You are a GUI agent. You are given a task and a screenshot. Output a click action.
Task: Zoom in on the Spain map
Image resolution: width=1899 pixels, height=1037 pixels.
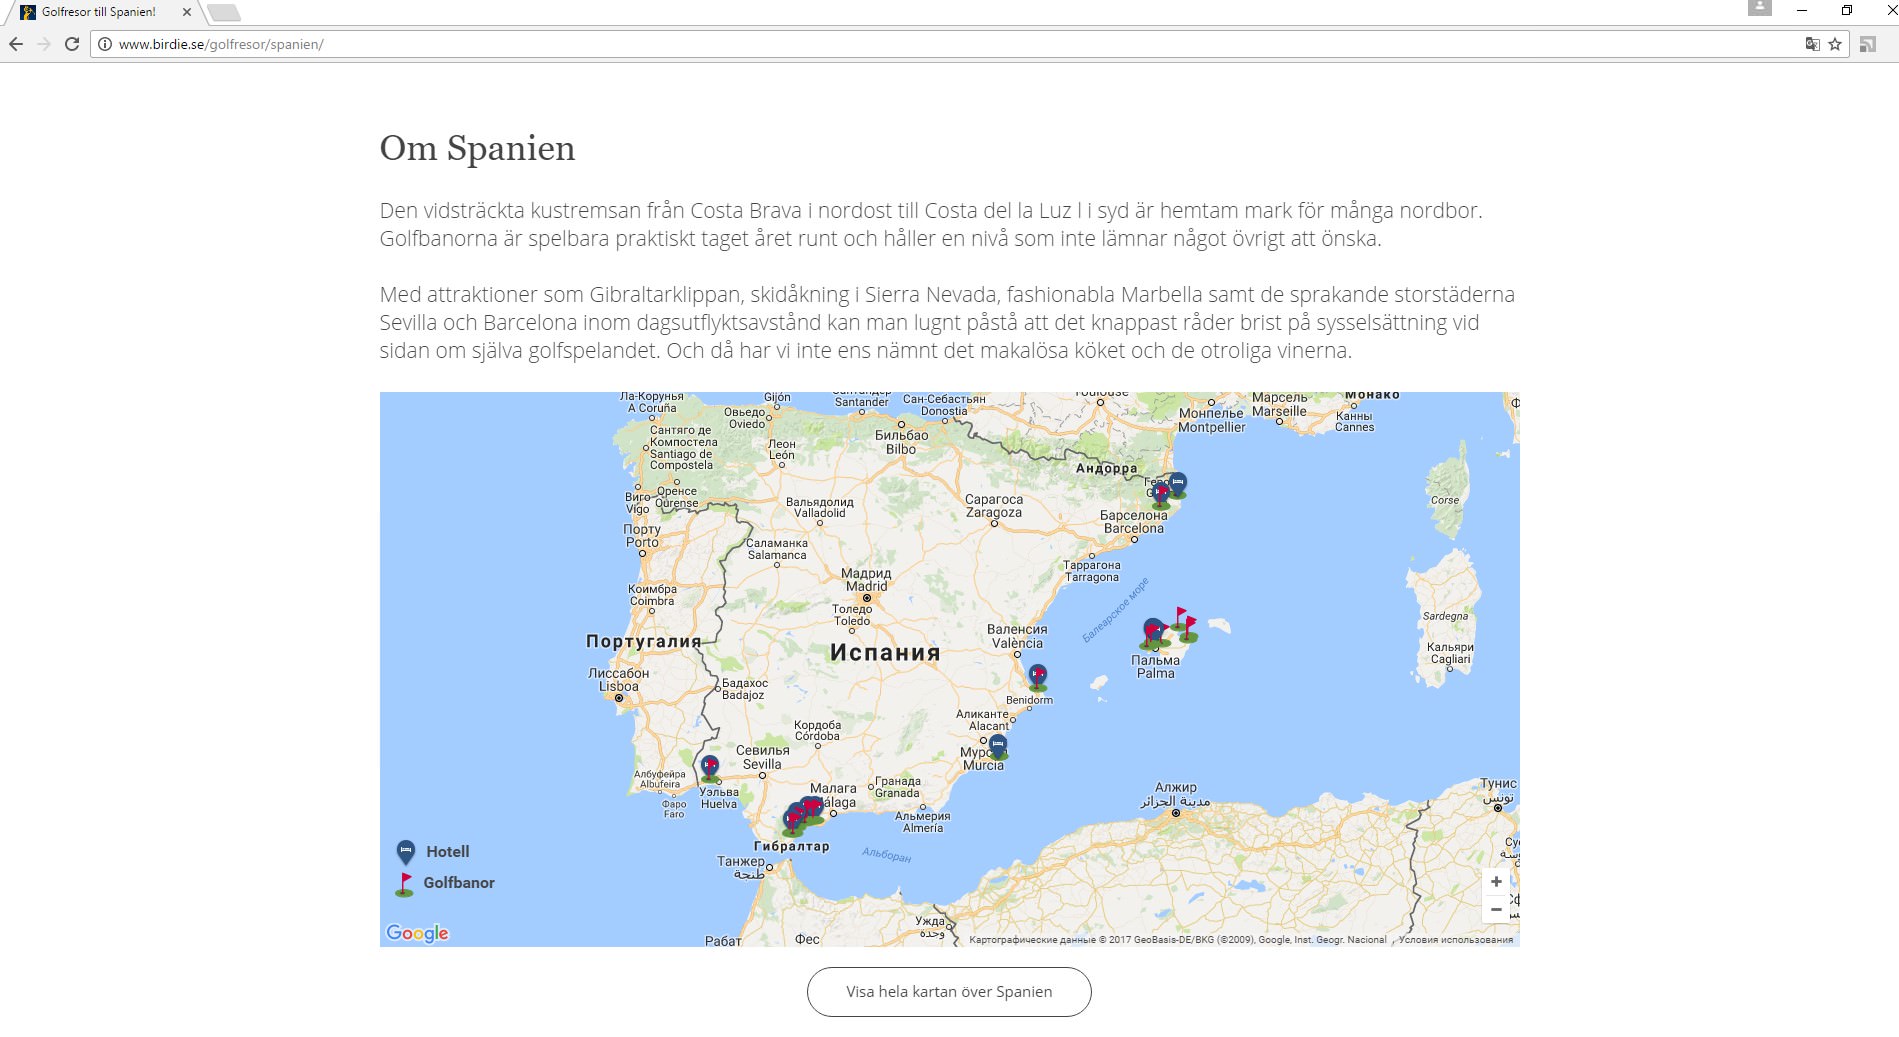coord(1496,881)
